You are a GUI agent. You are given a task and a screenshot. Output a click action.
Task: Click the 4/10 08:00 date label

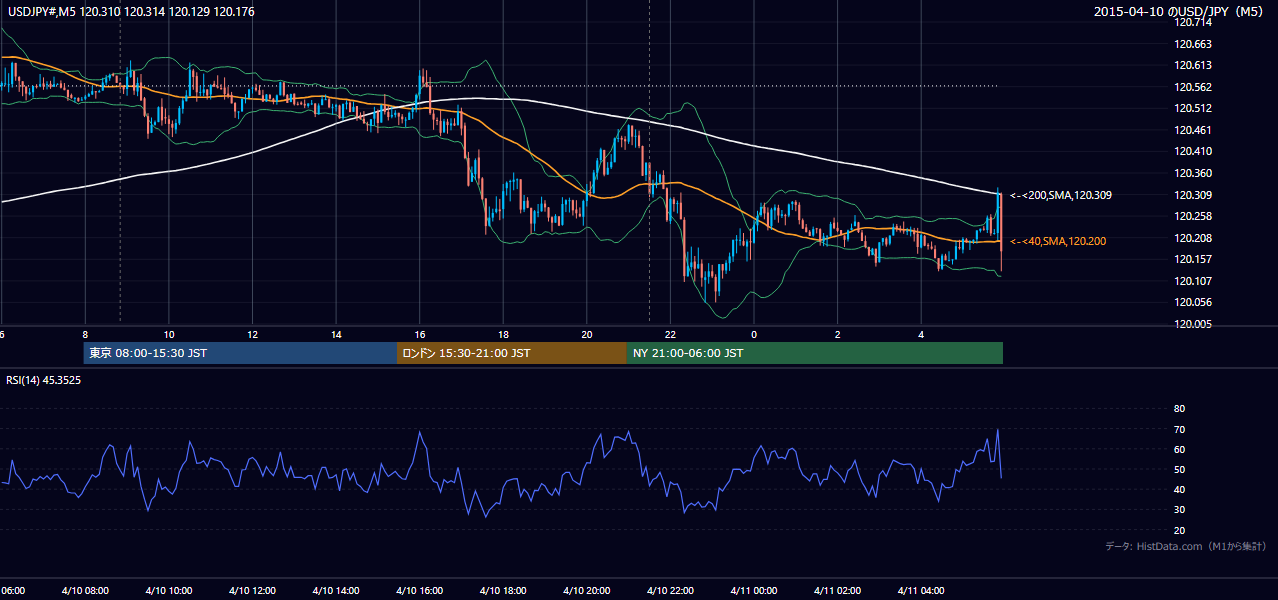85,590
